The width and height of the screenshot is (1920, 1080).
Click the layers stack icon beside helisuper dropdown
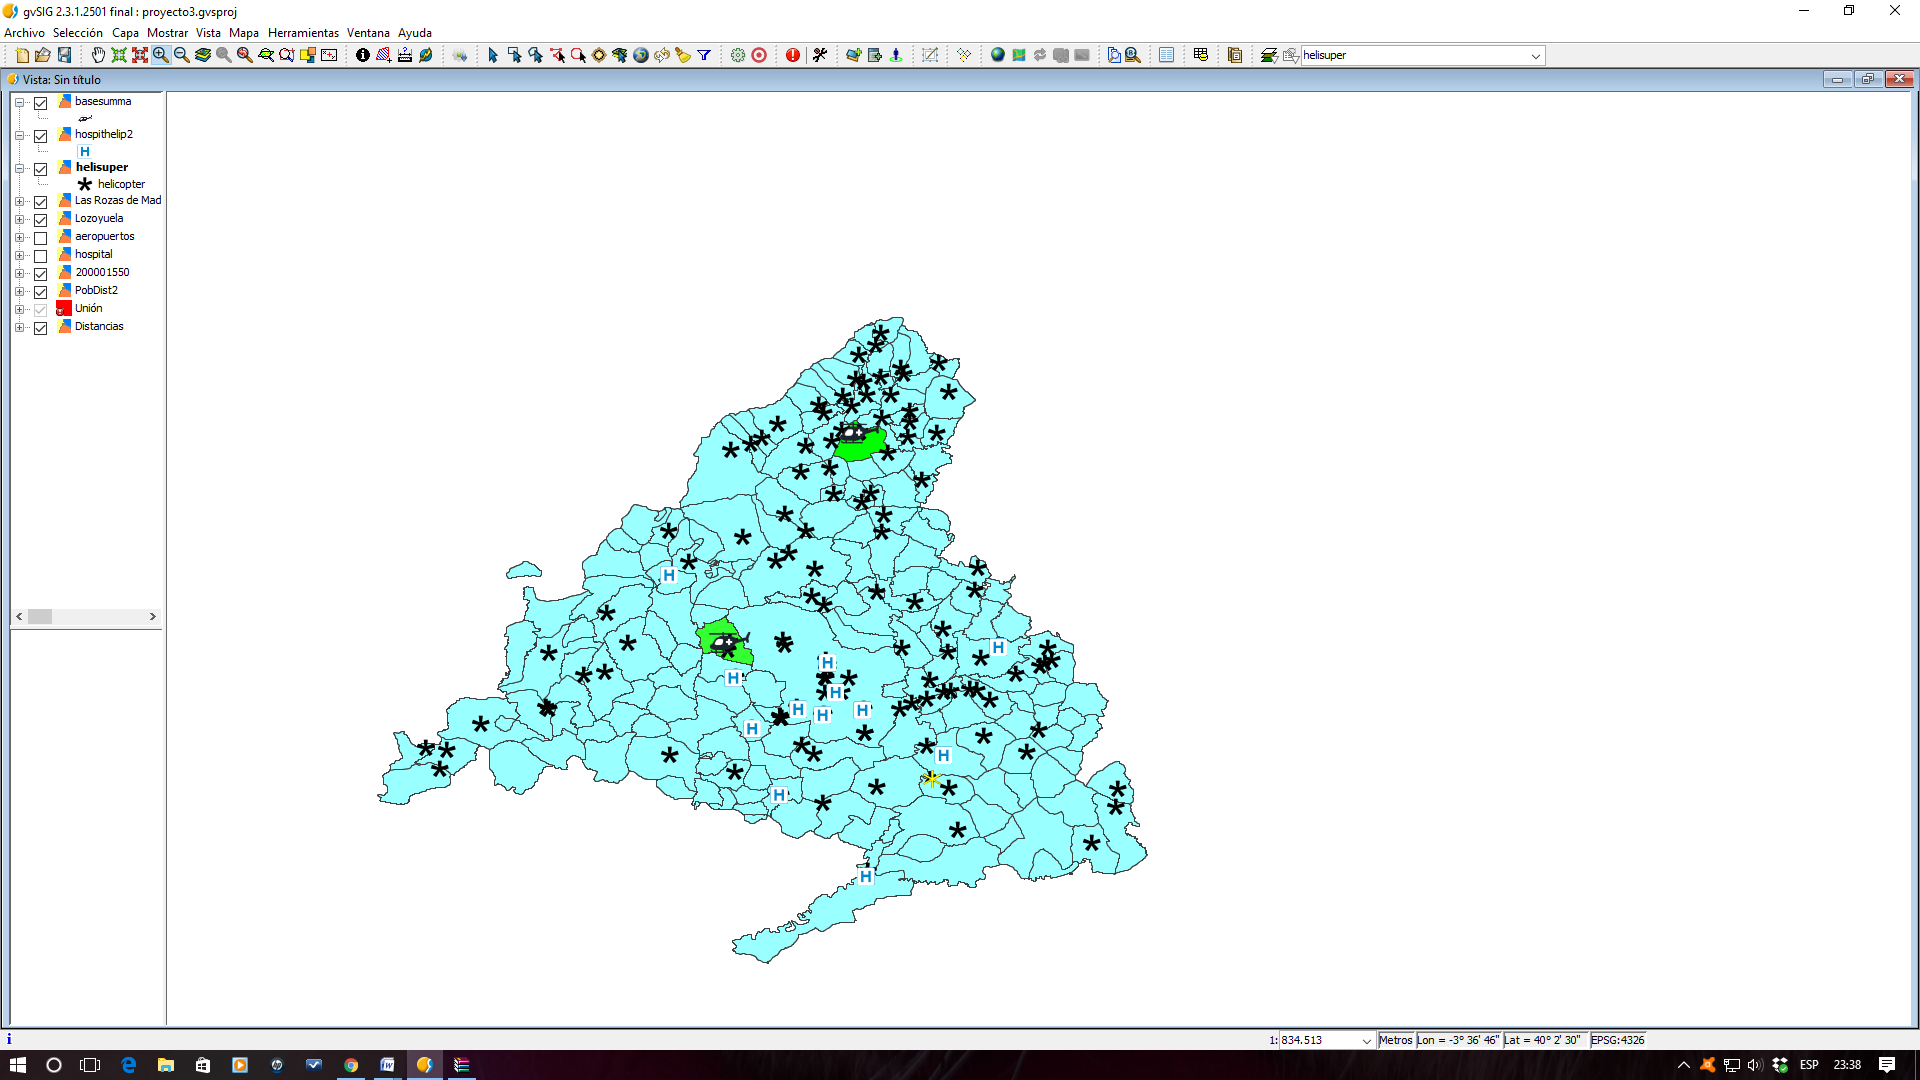point(1269,55)
